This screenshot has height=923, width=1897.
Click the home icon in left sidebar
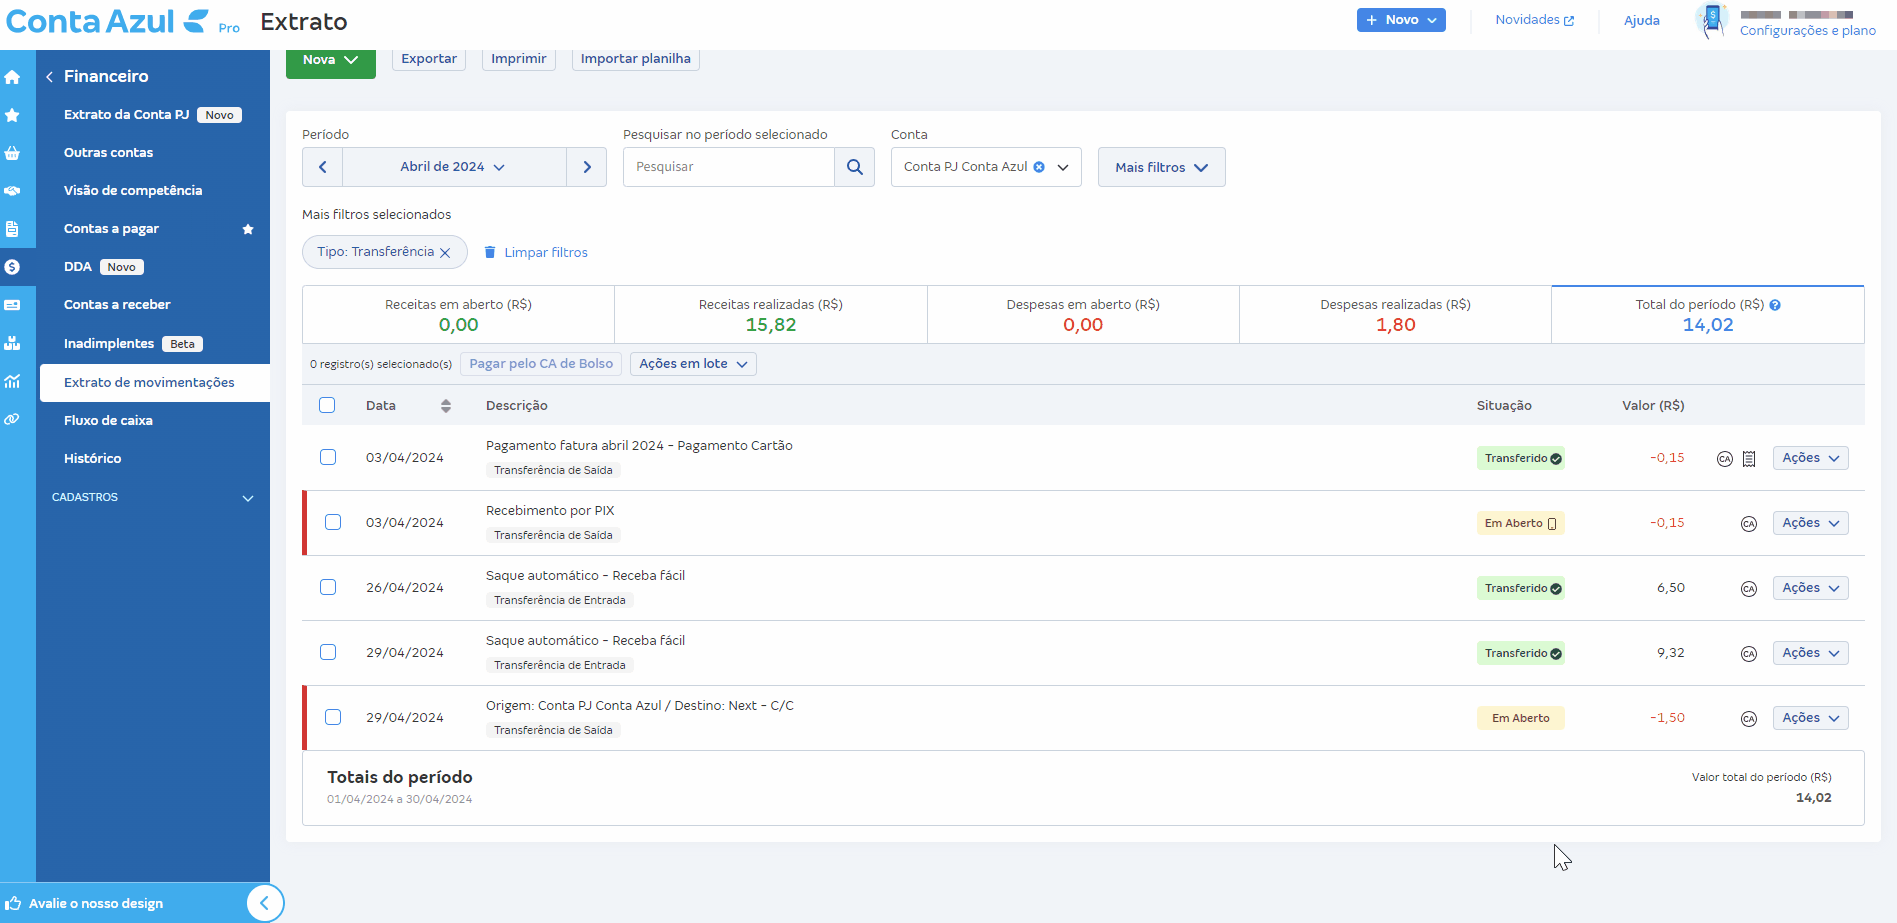coord(12,77)
